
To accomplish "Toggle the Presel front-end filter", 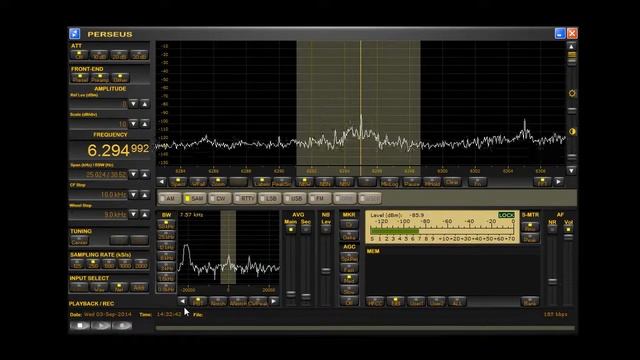I will coord(80,78).
